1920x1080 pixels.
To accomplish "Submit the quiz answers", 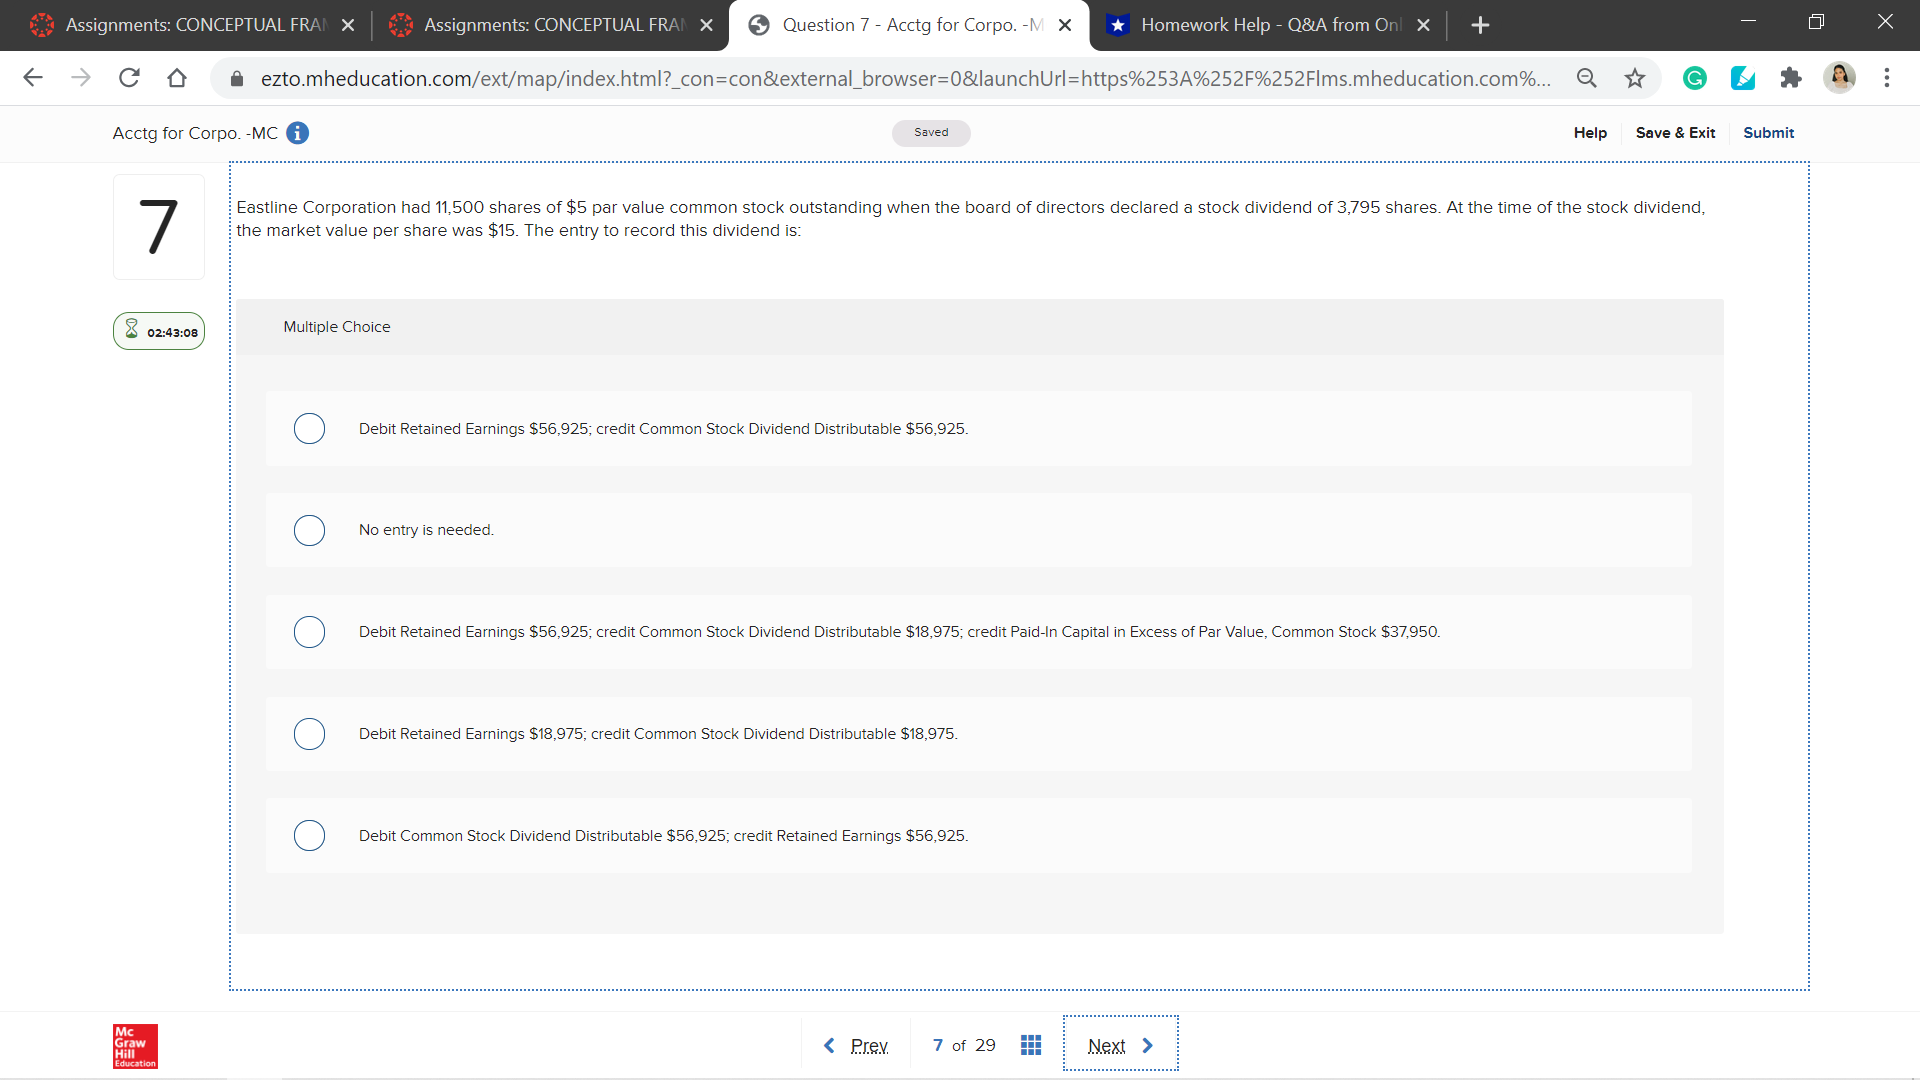I will [x=1768, y=133].
